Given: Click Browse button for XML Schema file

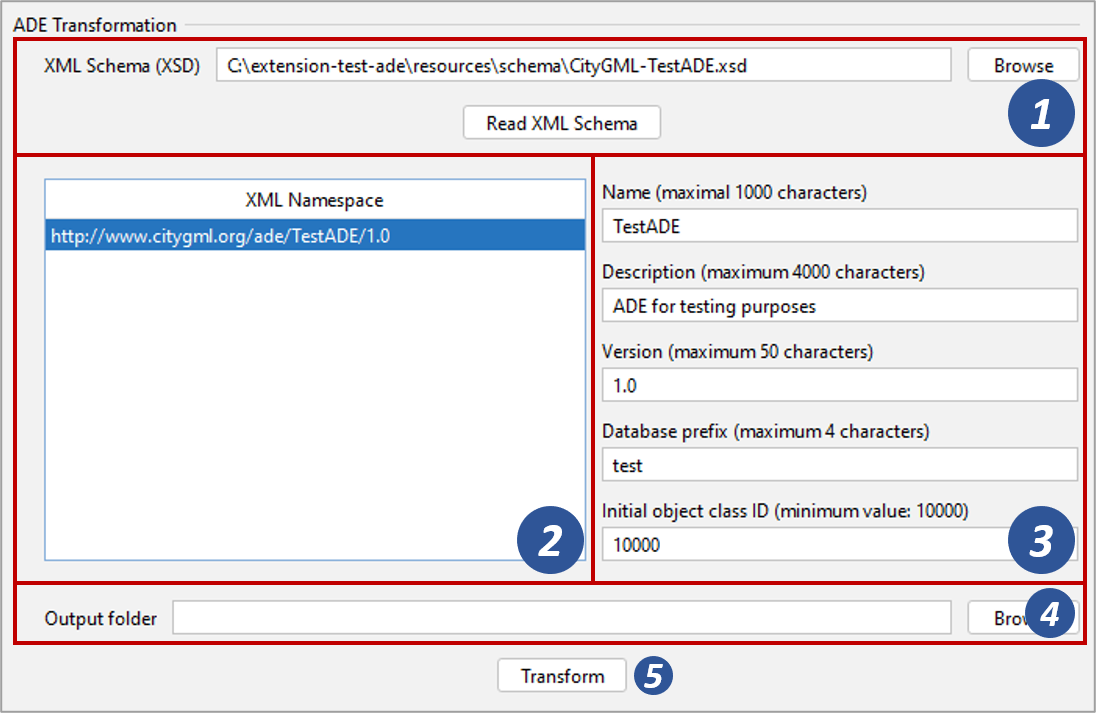Looking at the screenshot, I should (x=1023, y=65).
